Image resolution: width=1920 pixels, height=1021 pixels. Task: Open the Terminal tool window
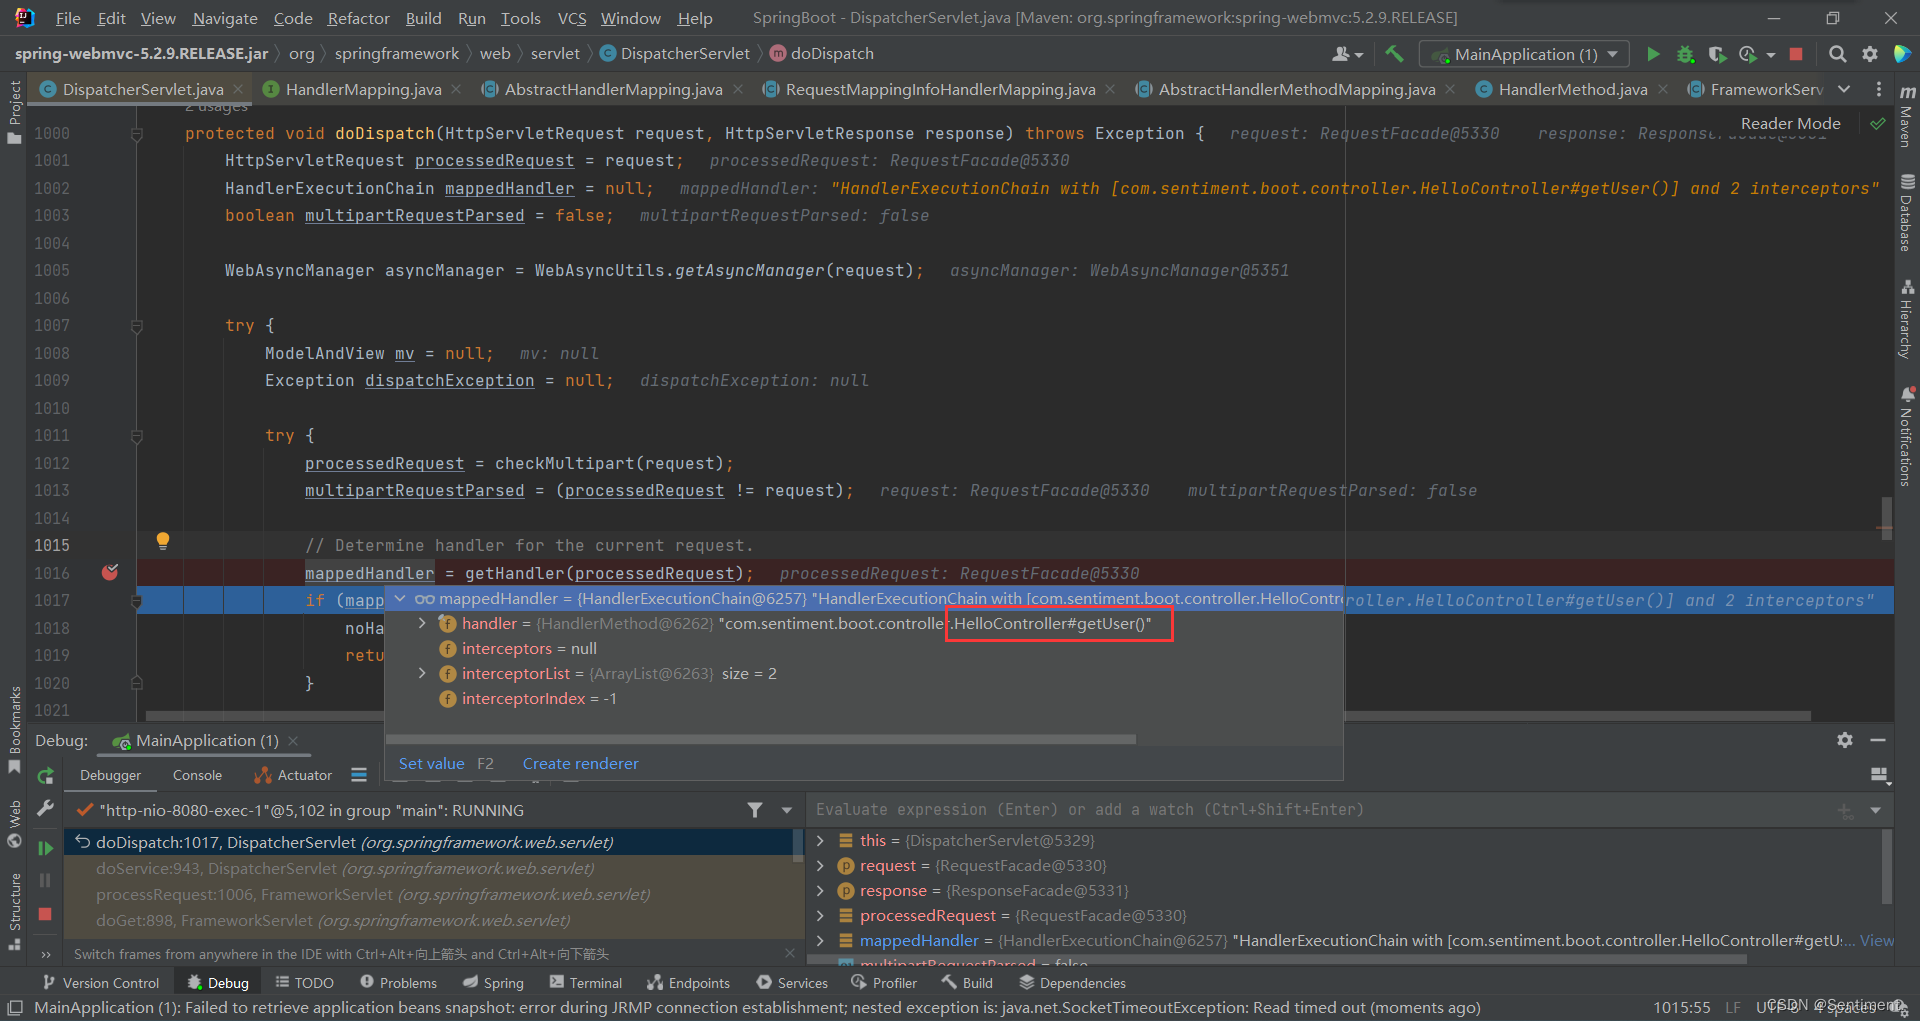click(586, 983)
